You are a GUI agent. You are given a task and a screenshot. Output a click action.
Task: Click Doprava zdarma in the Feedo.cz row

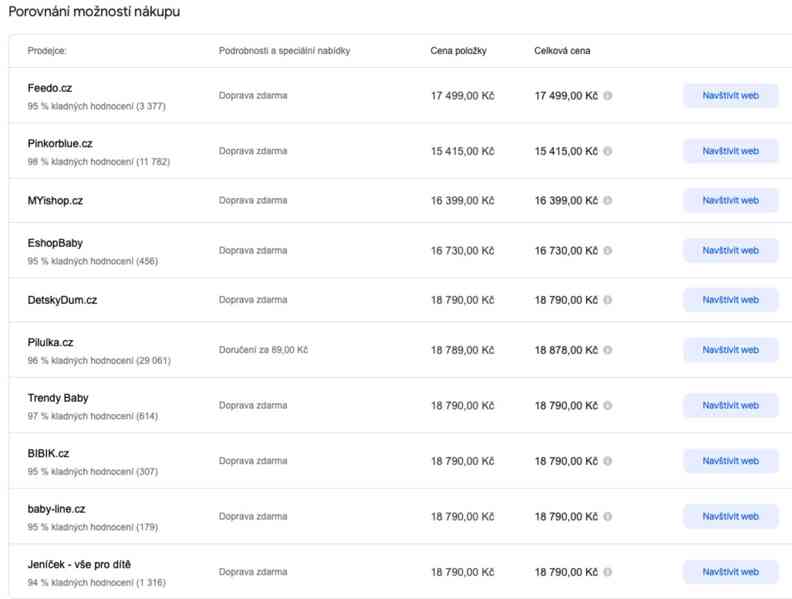(x=253, y=95)
